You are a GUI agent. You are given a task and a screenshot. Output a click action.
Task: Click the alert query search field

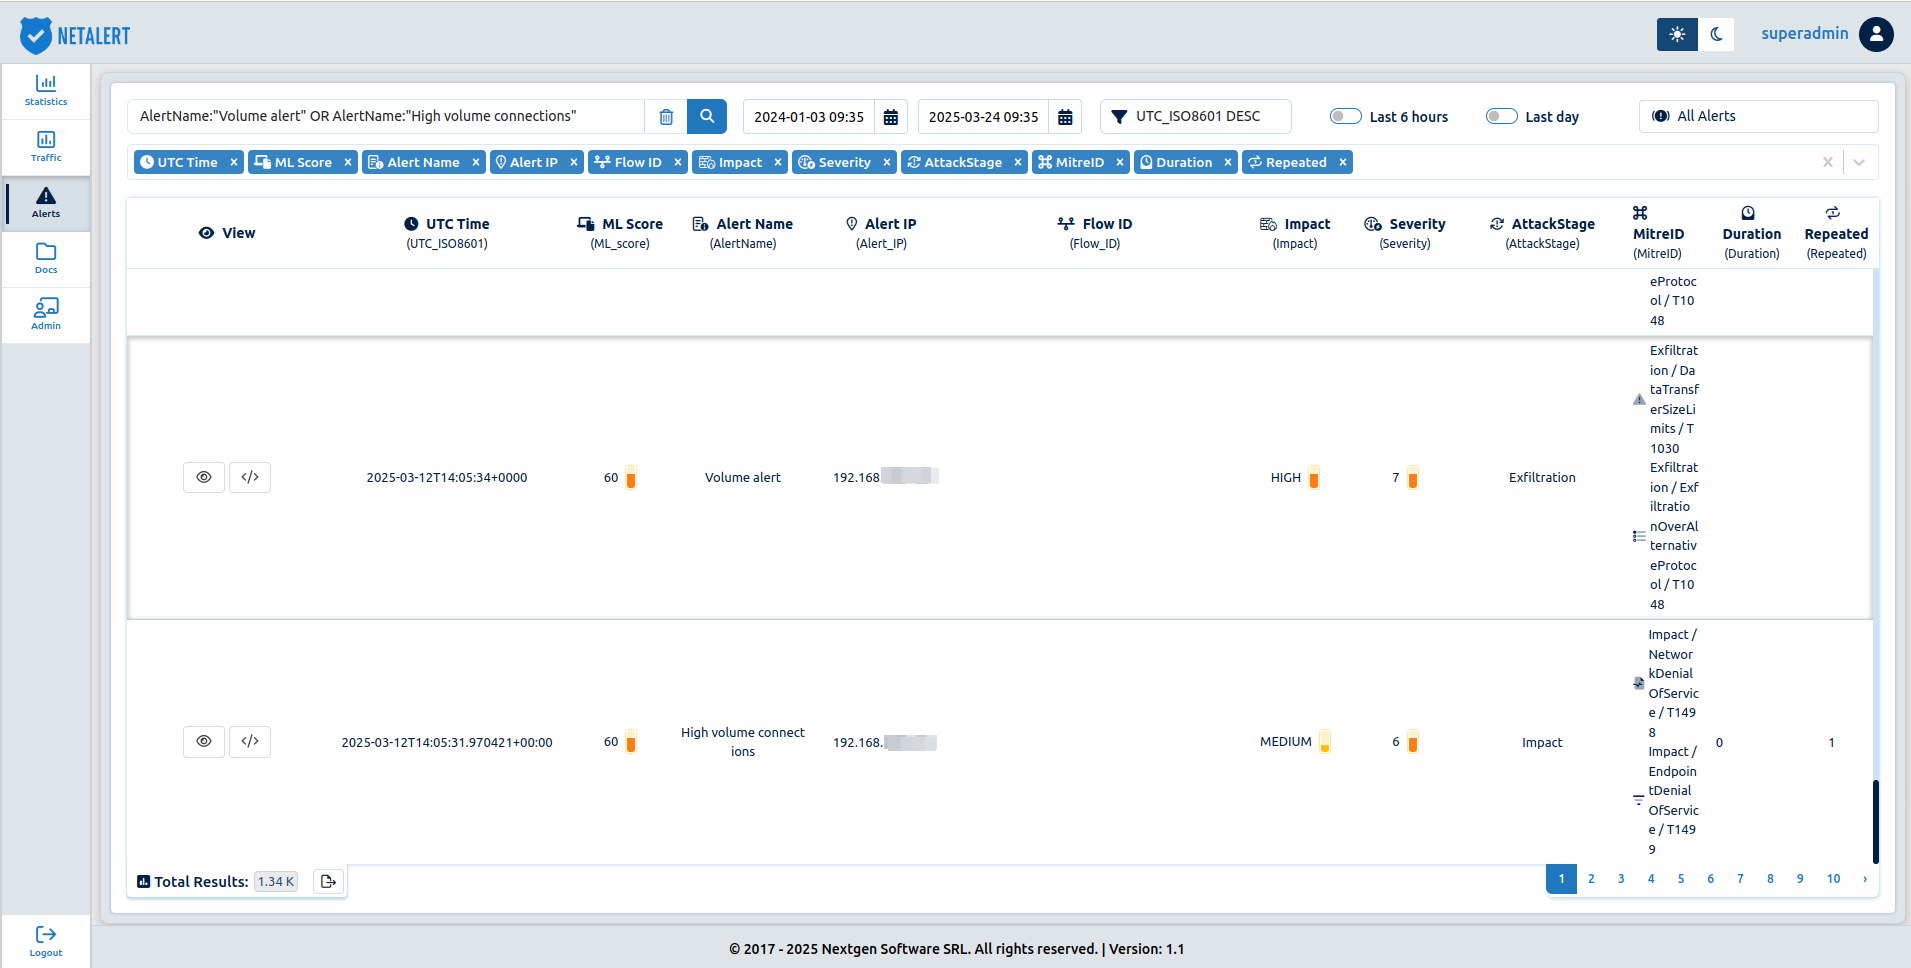coord(386,116)
